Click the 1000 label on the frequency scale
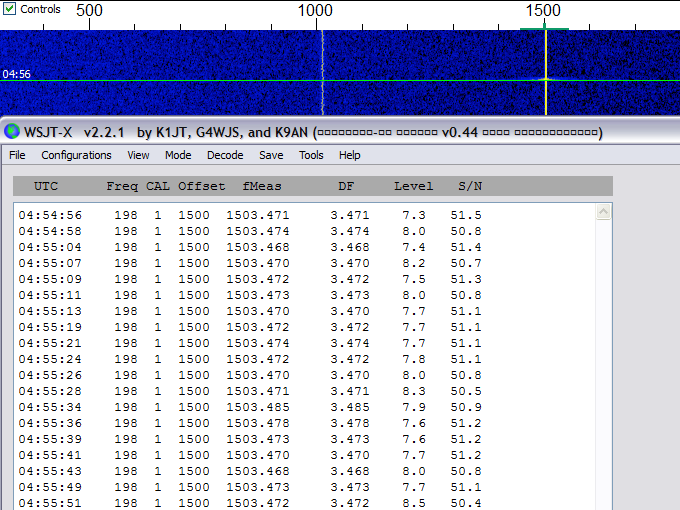 (x=315, y=10)
